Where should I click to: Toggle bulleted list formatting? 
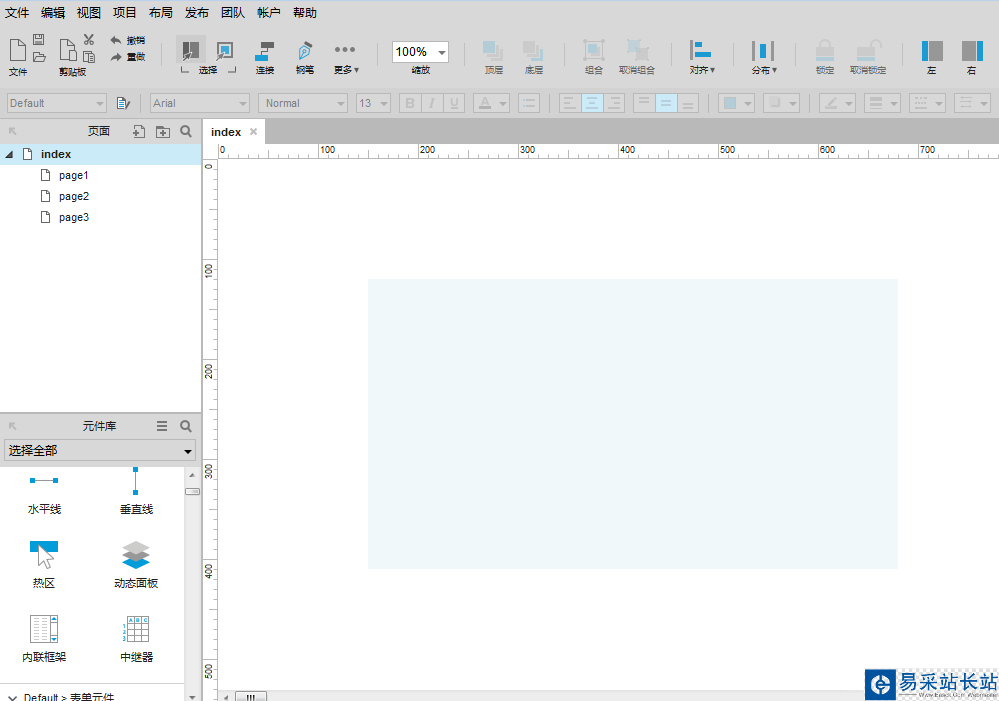529,103
